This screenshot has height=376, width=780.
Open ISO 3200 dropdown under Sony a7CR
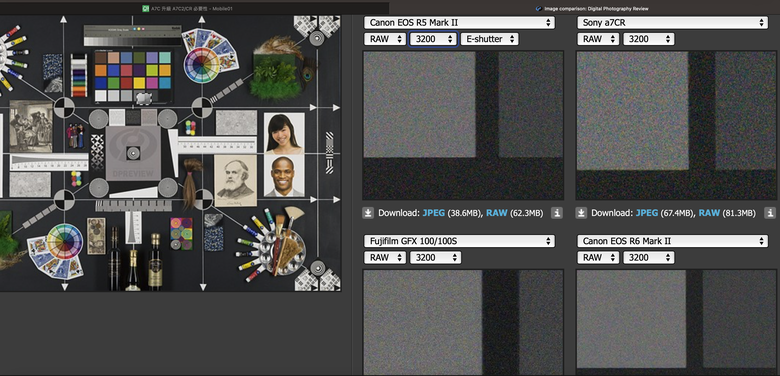click(x=649, y=39)
